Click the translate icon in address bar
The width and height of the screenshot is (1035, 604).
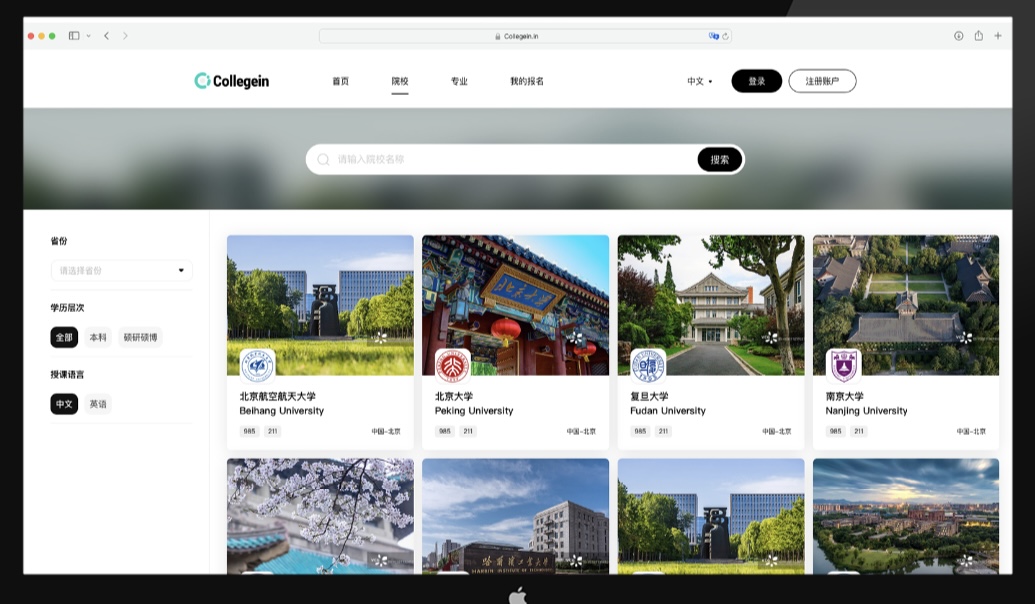pyautogui.click(x=714, y=36)
